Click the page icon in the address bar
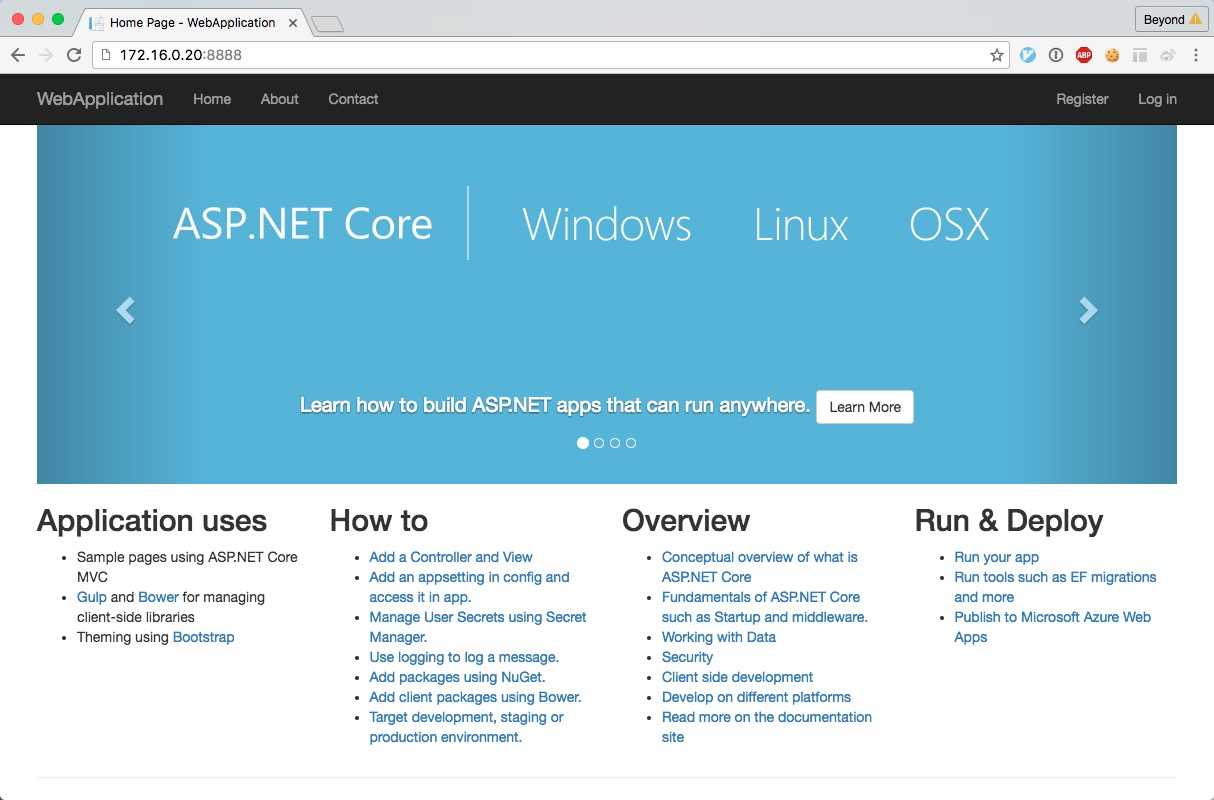 point(107,55)
